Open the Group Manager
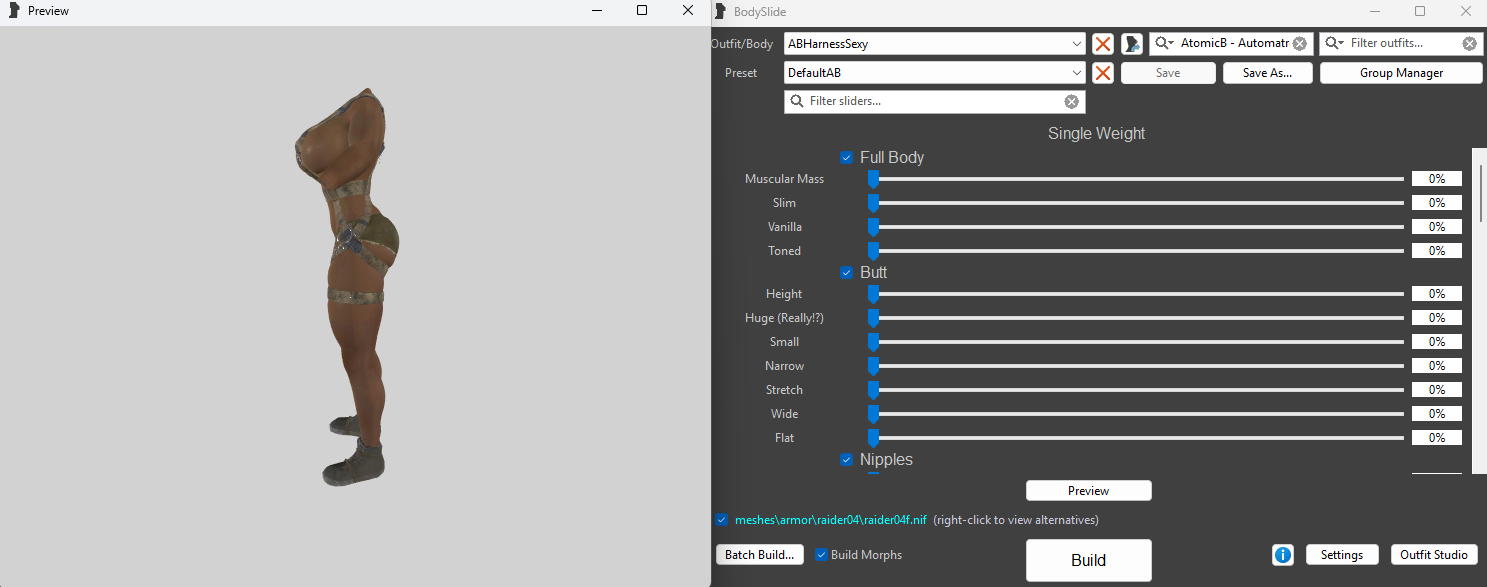Viewport: 1487px width, 587px height. pos(1401,73)
